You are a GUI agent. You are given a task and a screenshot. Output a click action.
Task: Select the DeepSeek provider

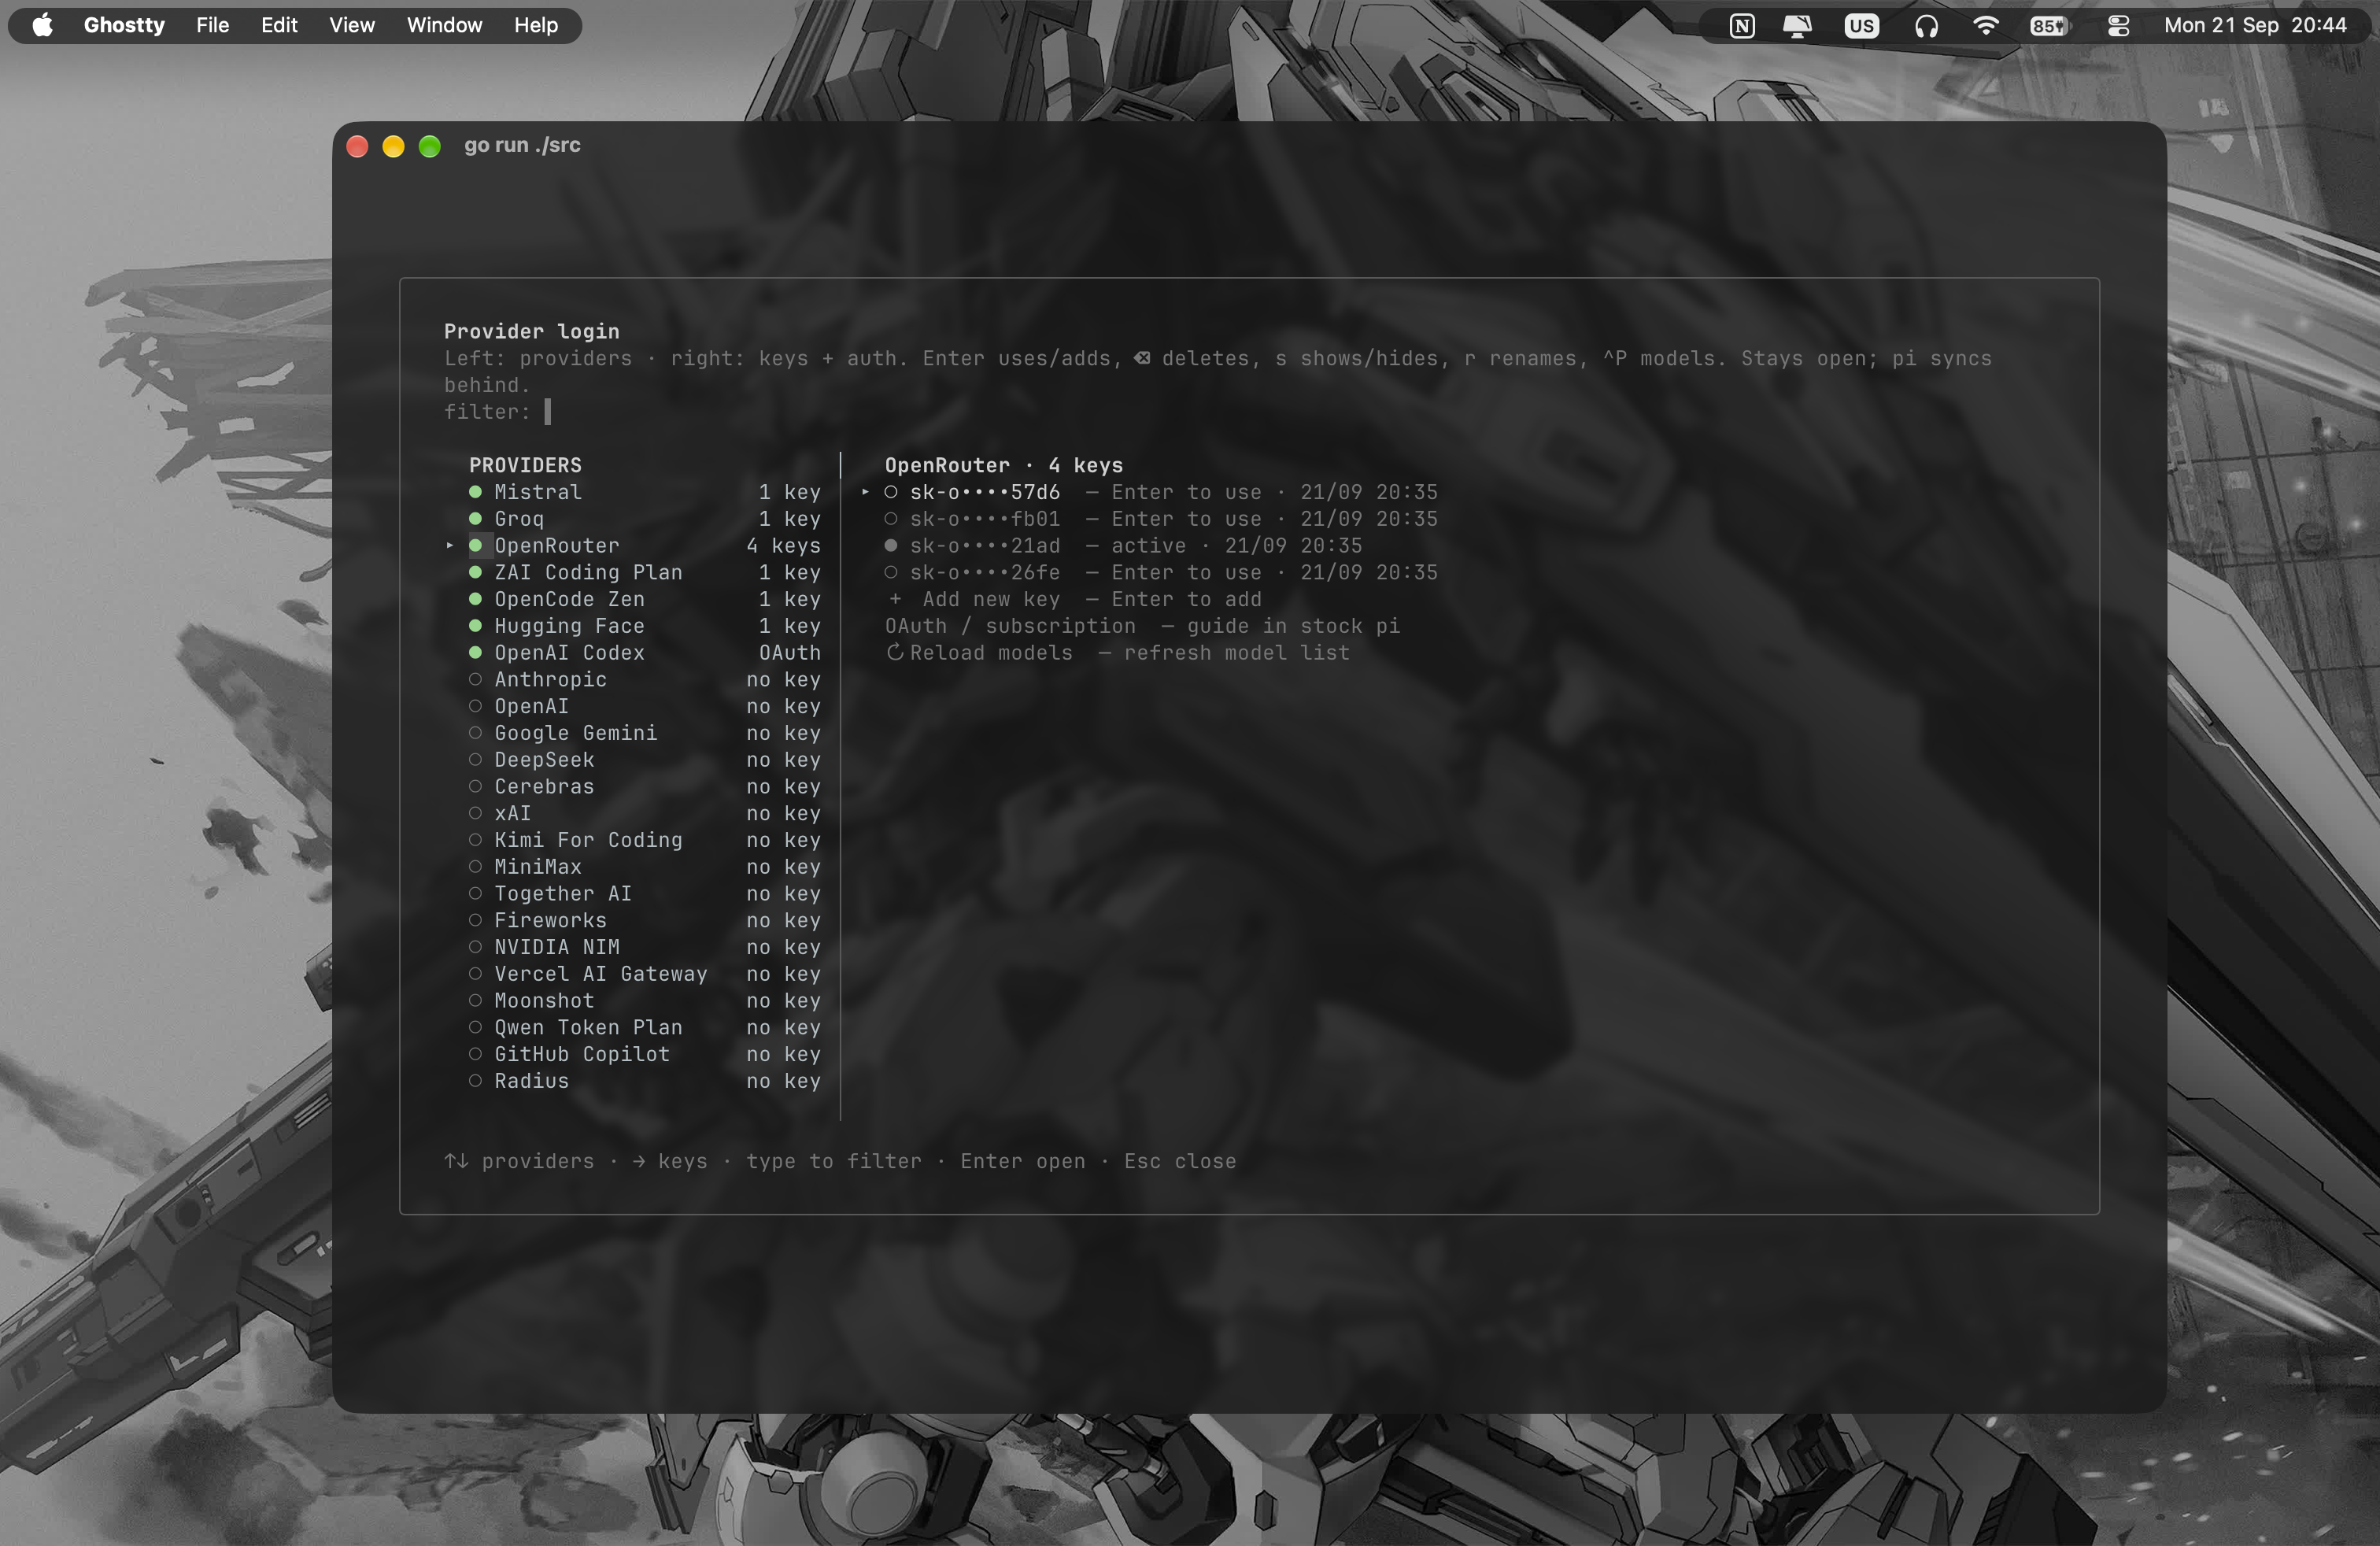[x=645, y=760]
